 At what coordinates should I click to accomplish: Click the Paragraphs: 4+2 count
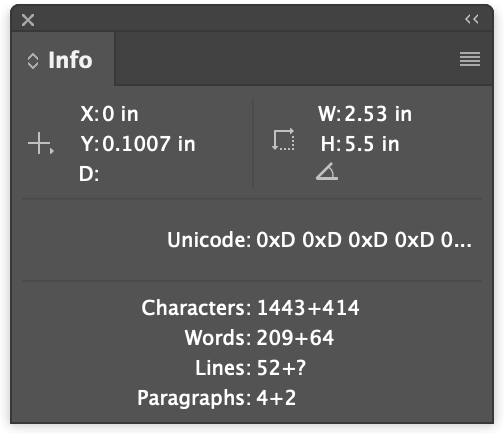(x=217, y=398)
